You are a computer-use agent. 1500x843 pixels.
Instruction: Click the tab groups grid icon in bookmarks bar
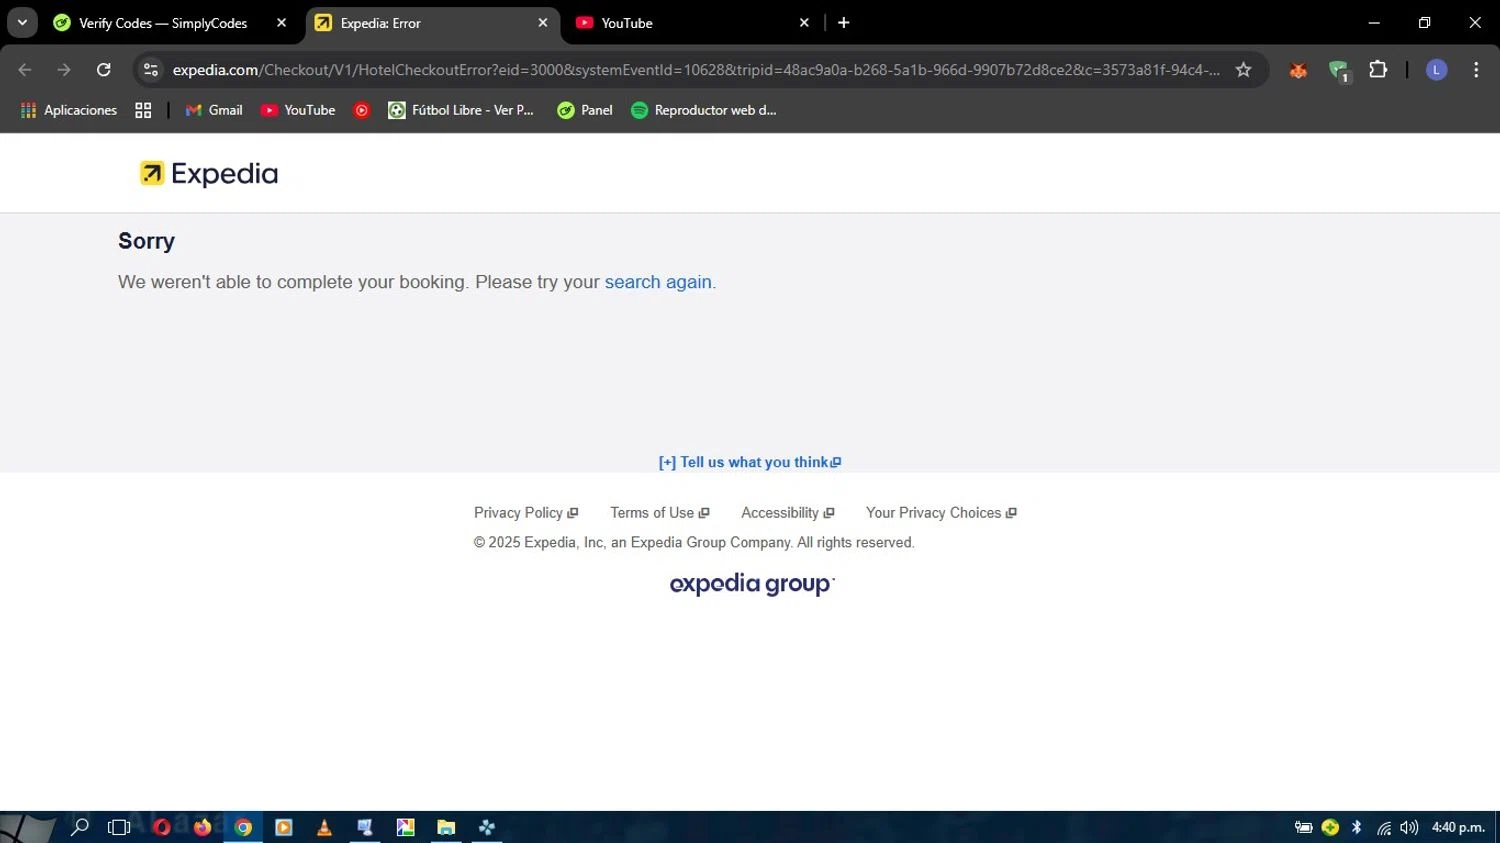[143, 110]
